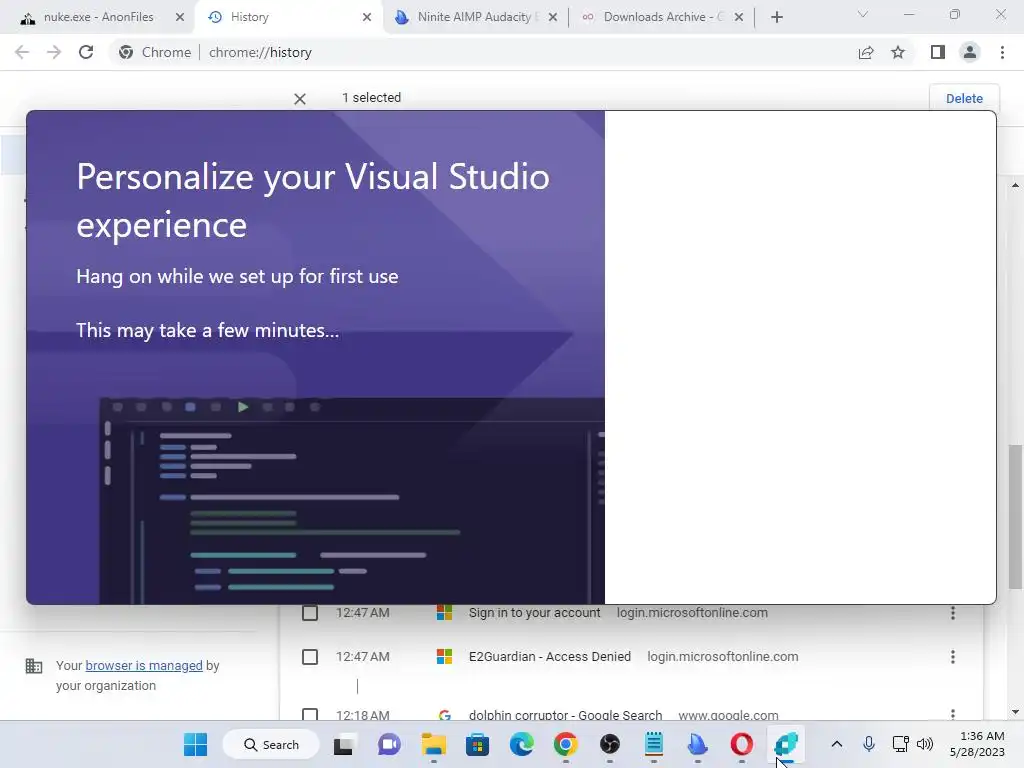Screen dimensions: 1024x768
Task: Open E2Guardian - Access Denied history link
Action: click(550, 656)
